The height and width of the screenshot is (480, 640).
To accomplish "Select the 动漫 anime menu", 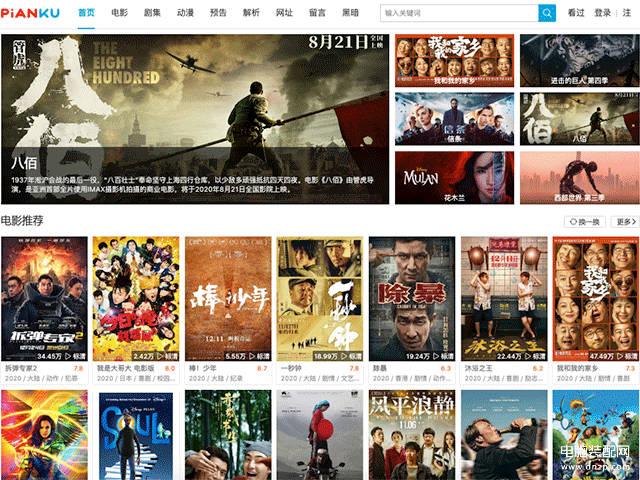I will pyautogui.click(x=185, y=13).
